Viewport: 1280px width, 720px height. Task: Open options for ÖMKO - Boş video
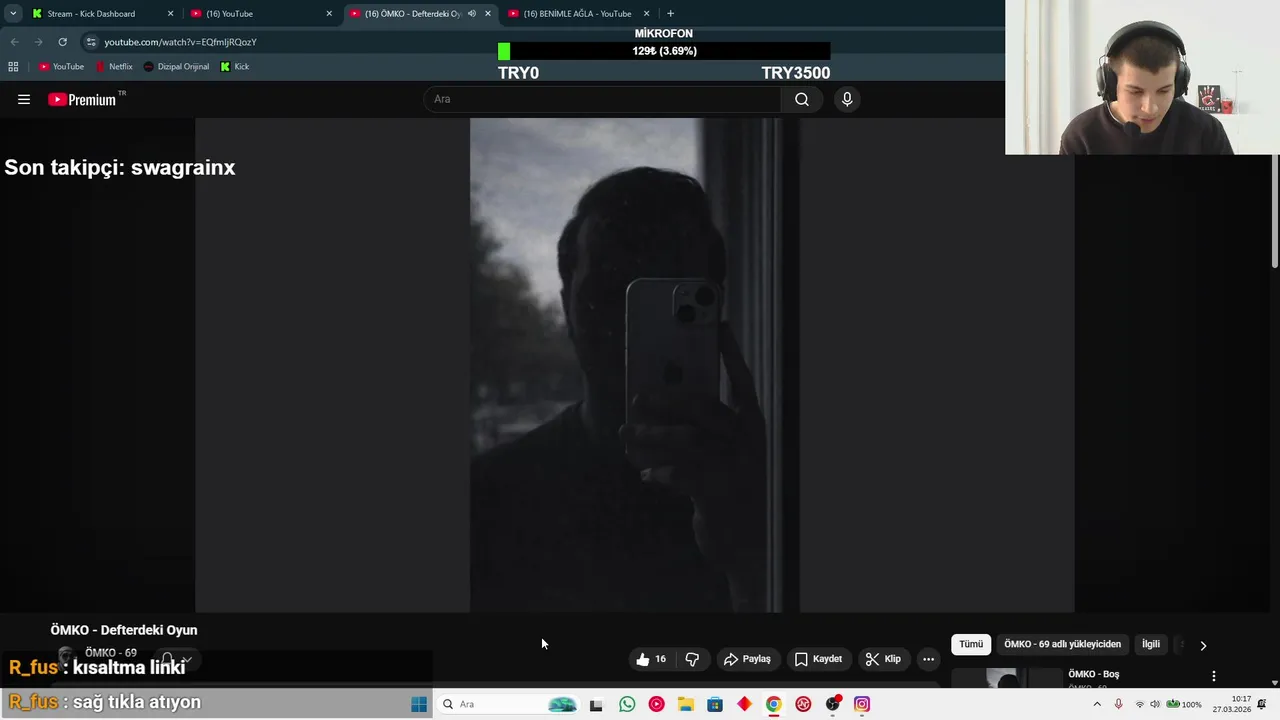click(x=1214, y=676)
